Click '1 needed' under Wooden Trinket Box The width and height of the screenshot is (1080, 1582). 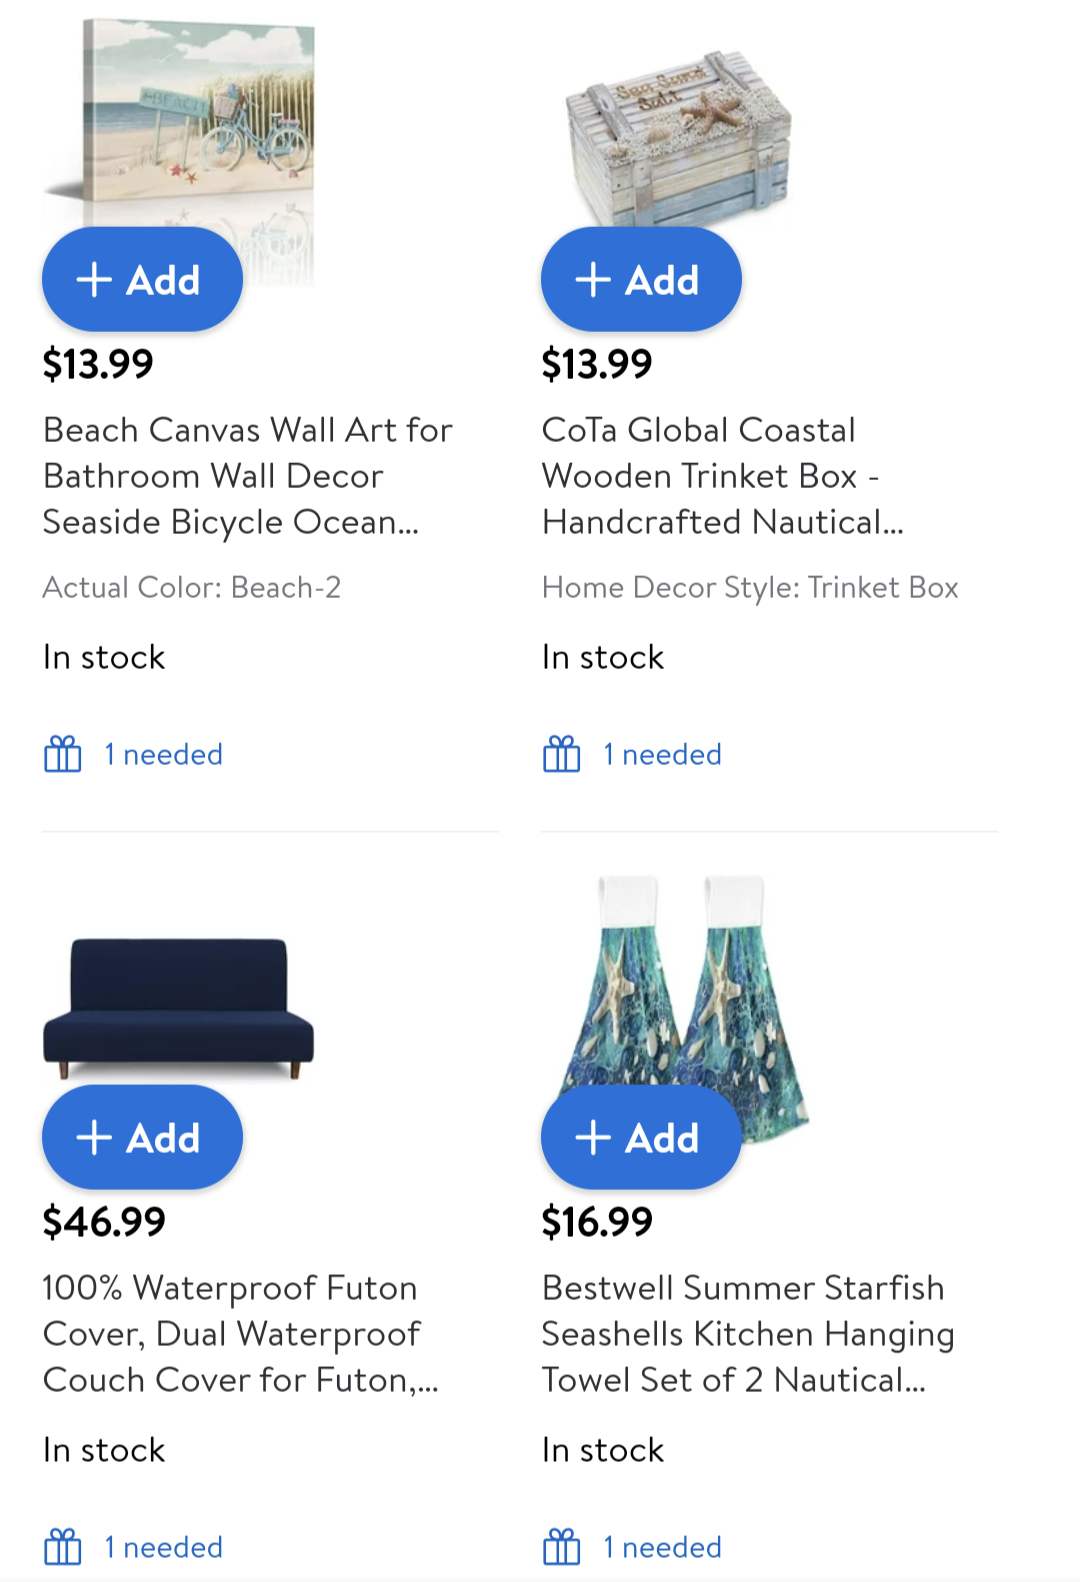click(662, 754)
